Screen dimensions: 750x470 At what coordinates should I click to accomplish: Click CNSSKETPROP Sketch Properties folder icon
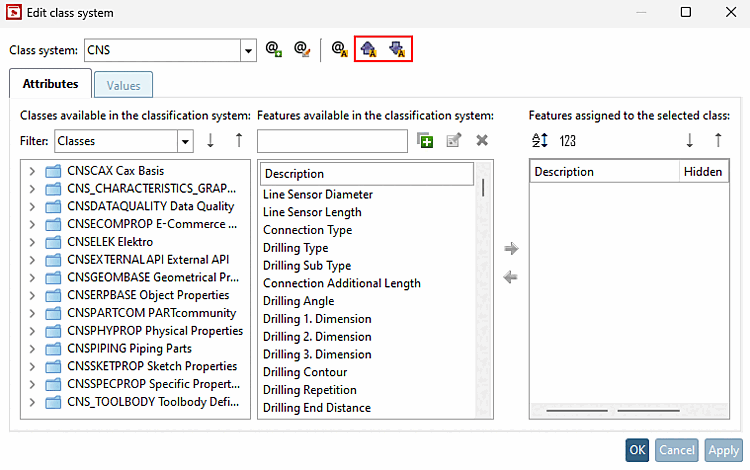(53, 367)
